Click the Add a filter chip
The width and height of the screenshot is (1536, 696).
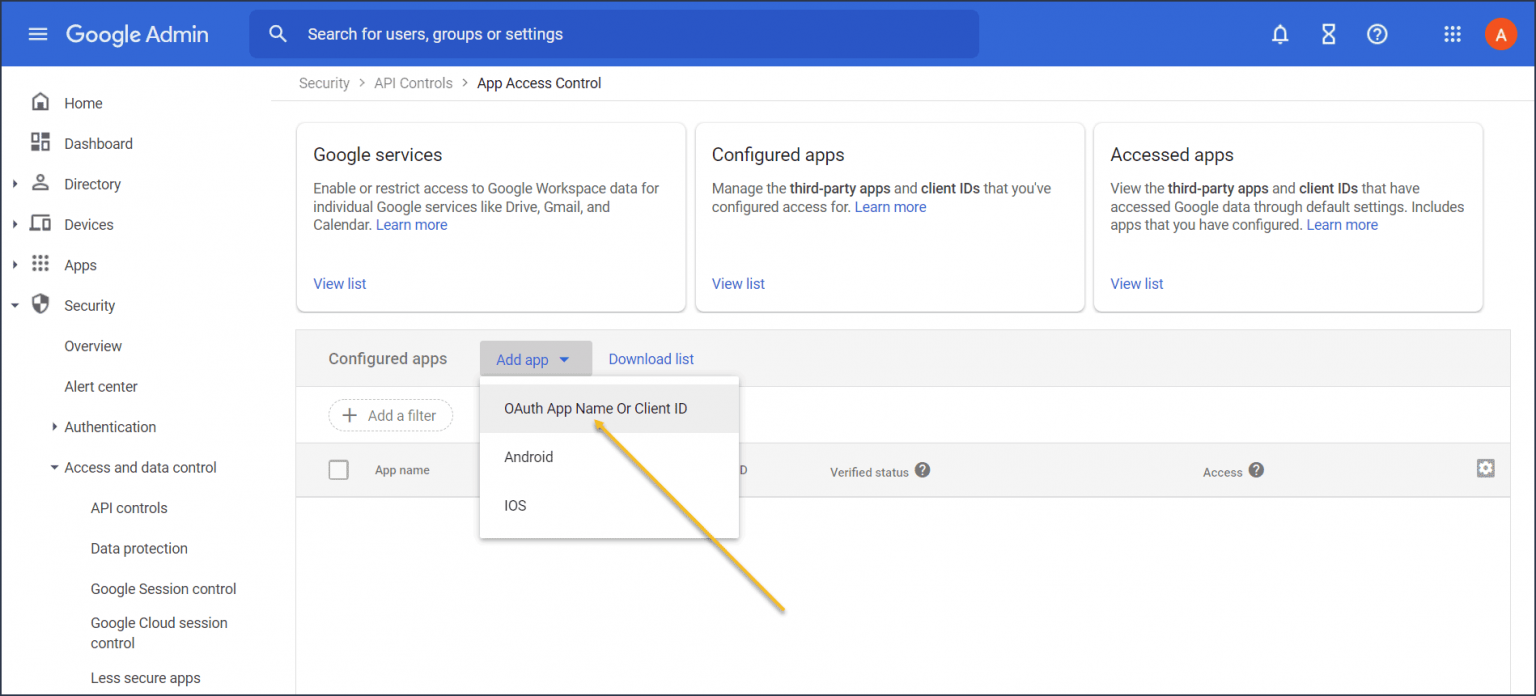click(x=391, y=415)
